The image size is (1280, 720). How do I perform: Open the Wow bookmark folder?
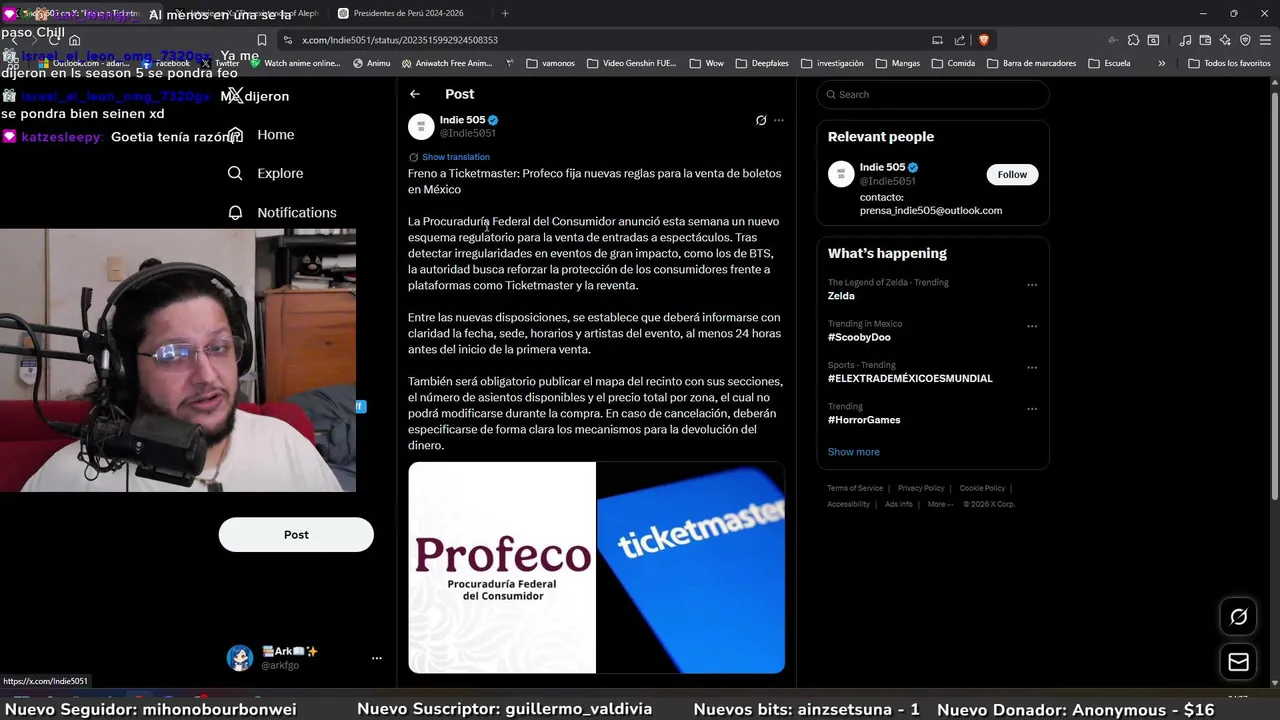706,63
